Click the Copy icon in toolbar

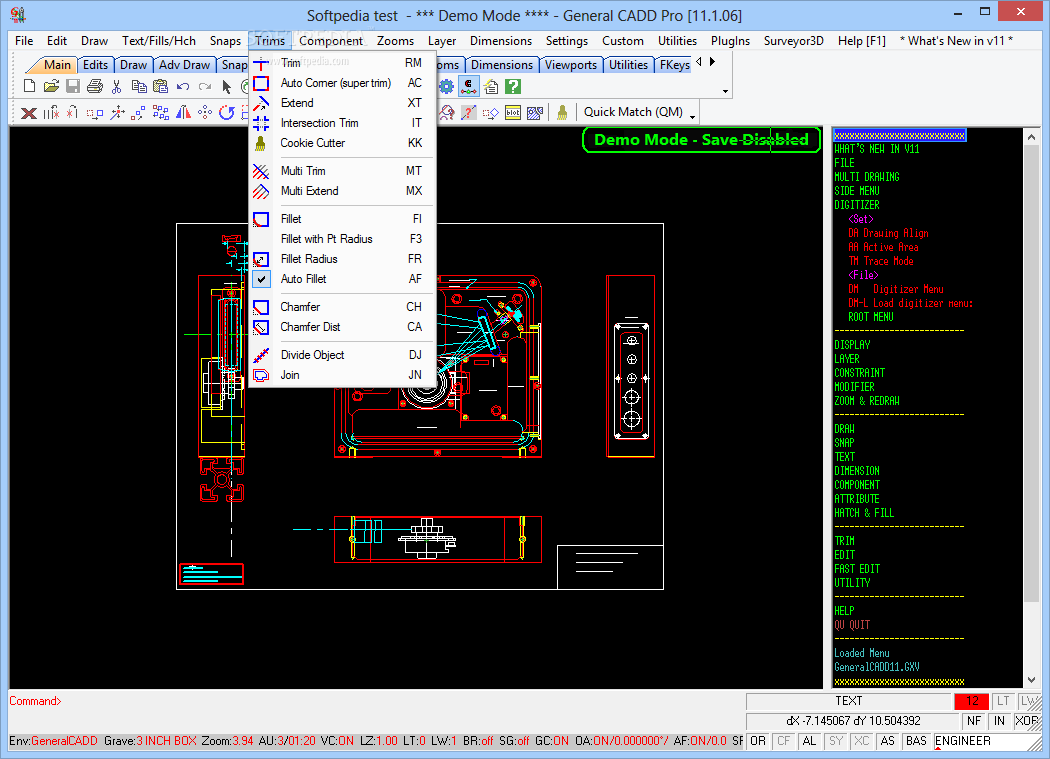pos(139,86)
